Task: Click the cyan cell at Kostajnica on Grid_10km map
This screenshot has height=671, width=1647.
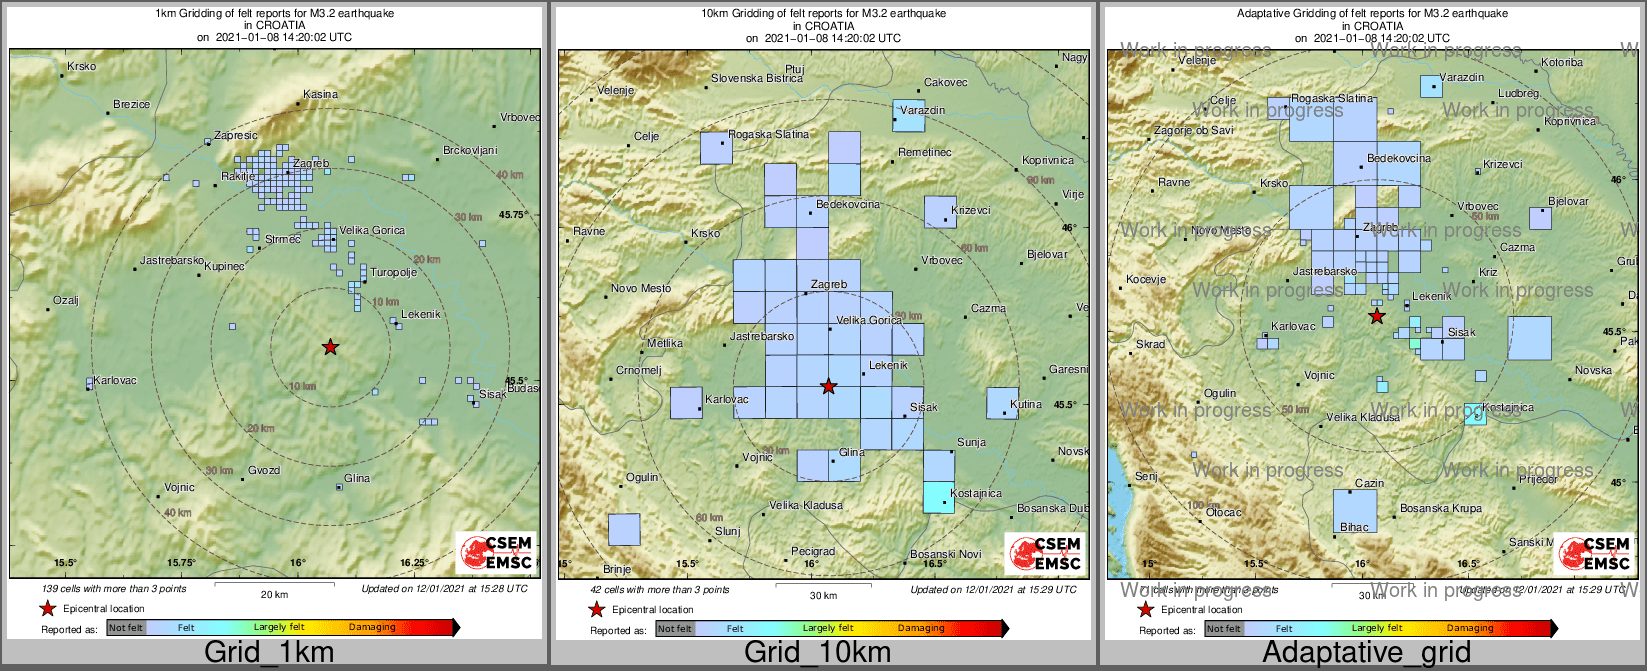Action: (x=938, y=497)
